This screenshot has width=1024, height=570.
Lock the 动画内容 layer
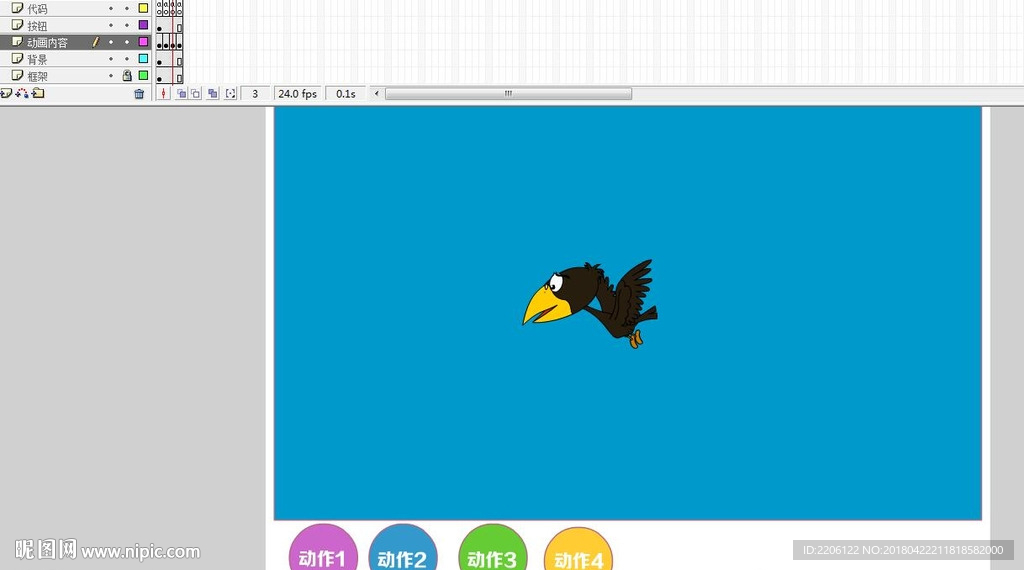click(x=127, y=42)
